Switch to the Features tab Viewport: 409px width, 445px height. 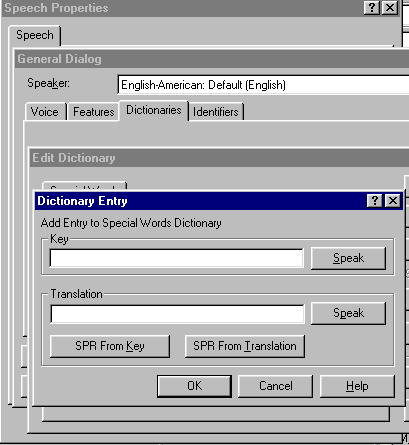(x=94, y=112)
